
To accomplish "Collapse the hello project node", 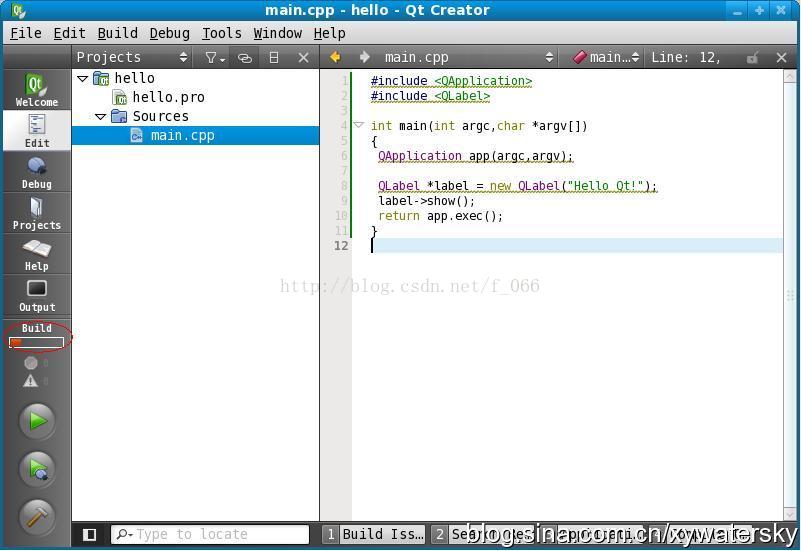I will (x=83, y=79).
